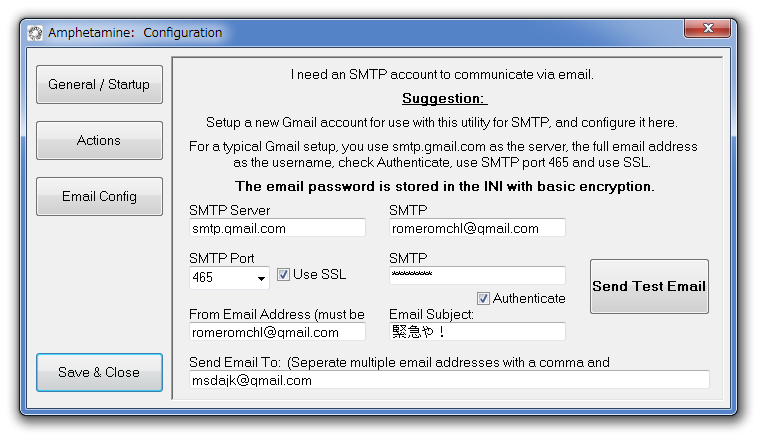Toggle the Authenticate checkbox
Viewport: 757px width, 439px height.
[x=483, y=298]
